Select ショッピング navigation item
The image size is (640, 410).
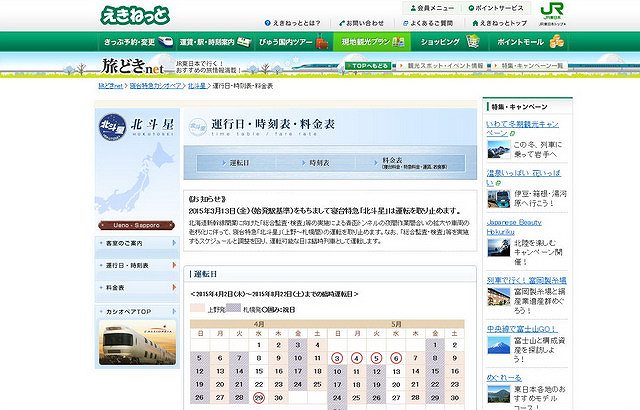coord(449,42)
